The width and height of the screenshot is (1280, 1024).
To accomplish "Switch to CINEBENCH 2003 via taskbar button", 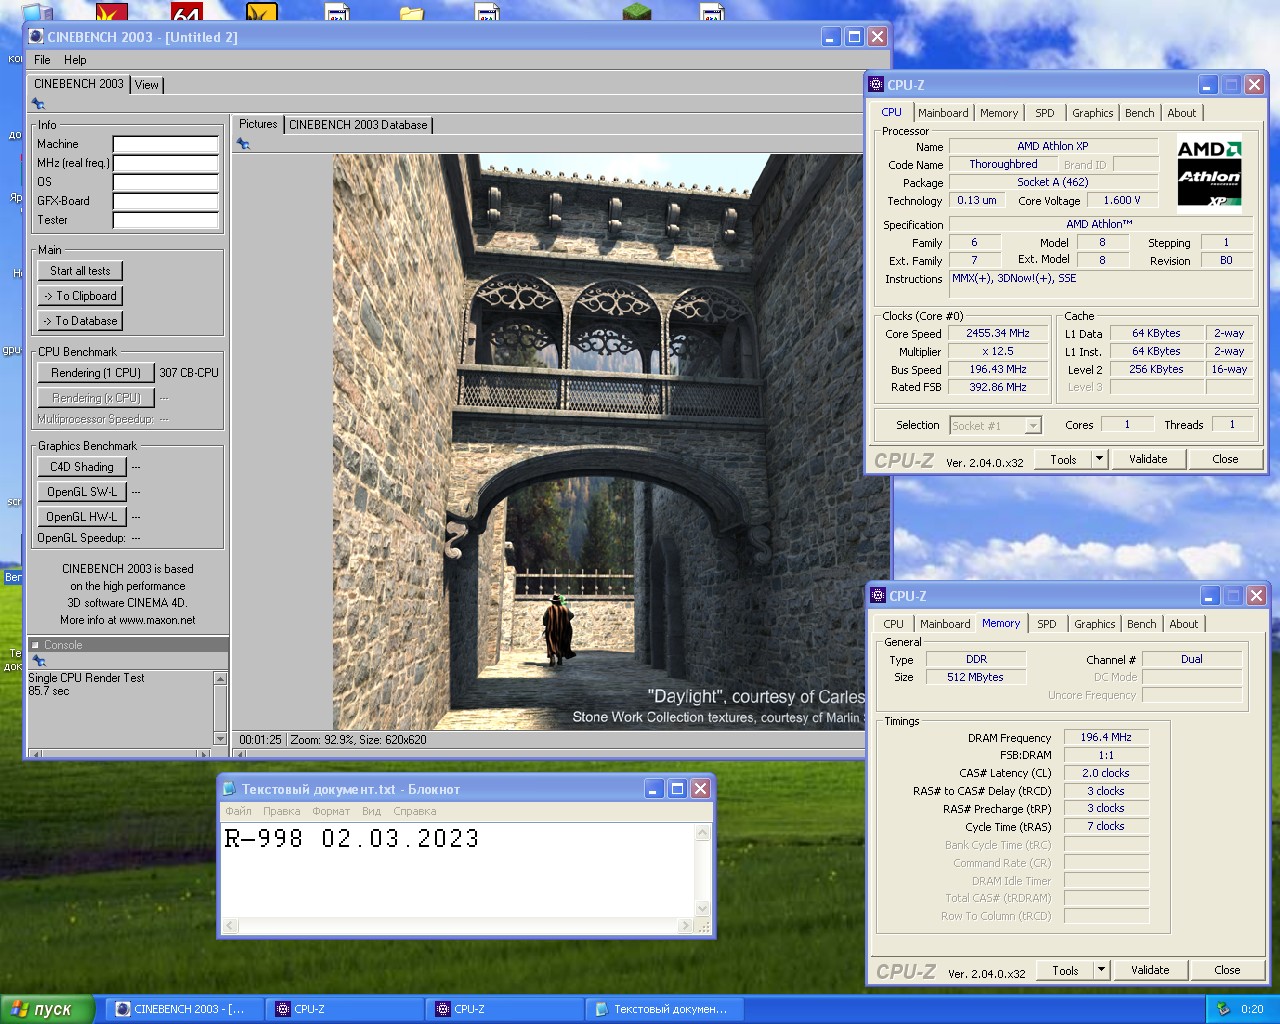I will click(184, 1009).
